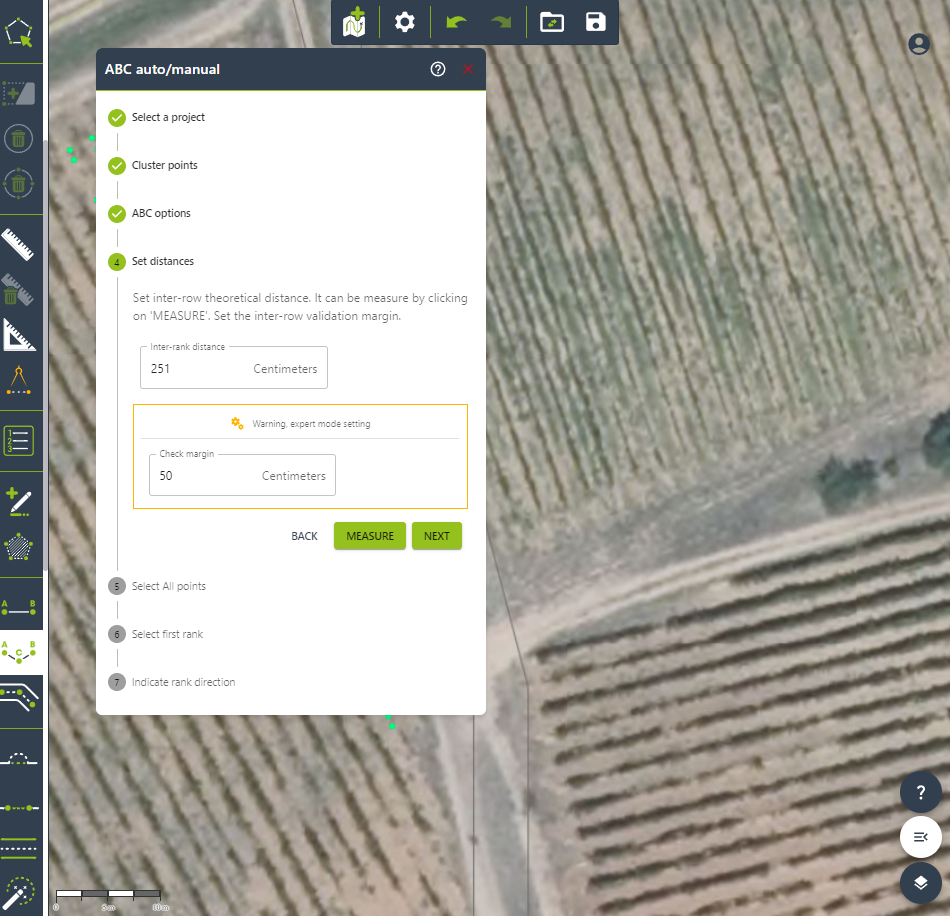Screen dimensions: 950x916
Task: Click the magic wand tool
Action: (19, 894)
